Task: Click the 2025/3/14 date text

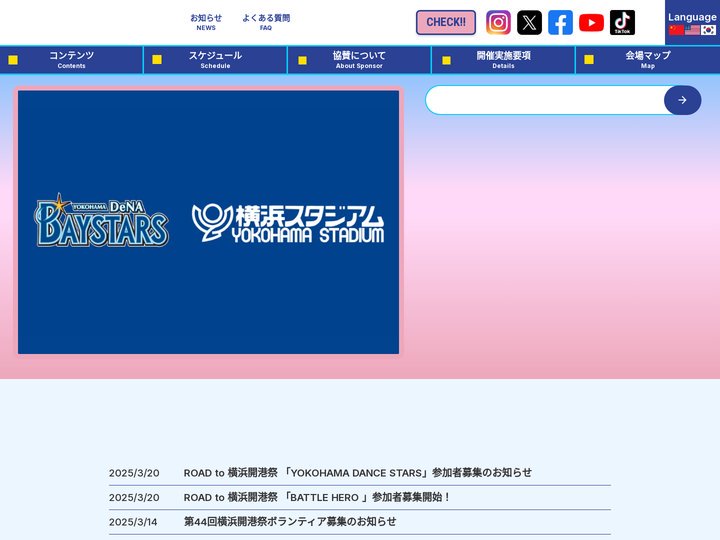Action: (x=133, y=522)
